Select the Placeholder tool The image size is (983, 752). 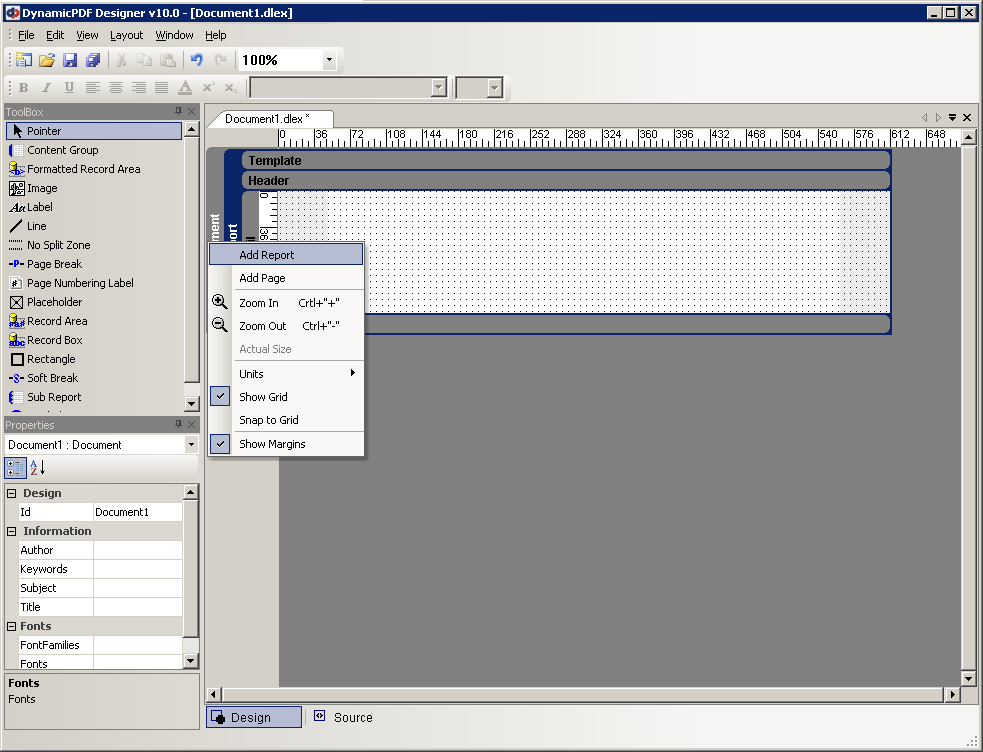click(94, 302)
